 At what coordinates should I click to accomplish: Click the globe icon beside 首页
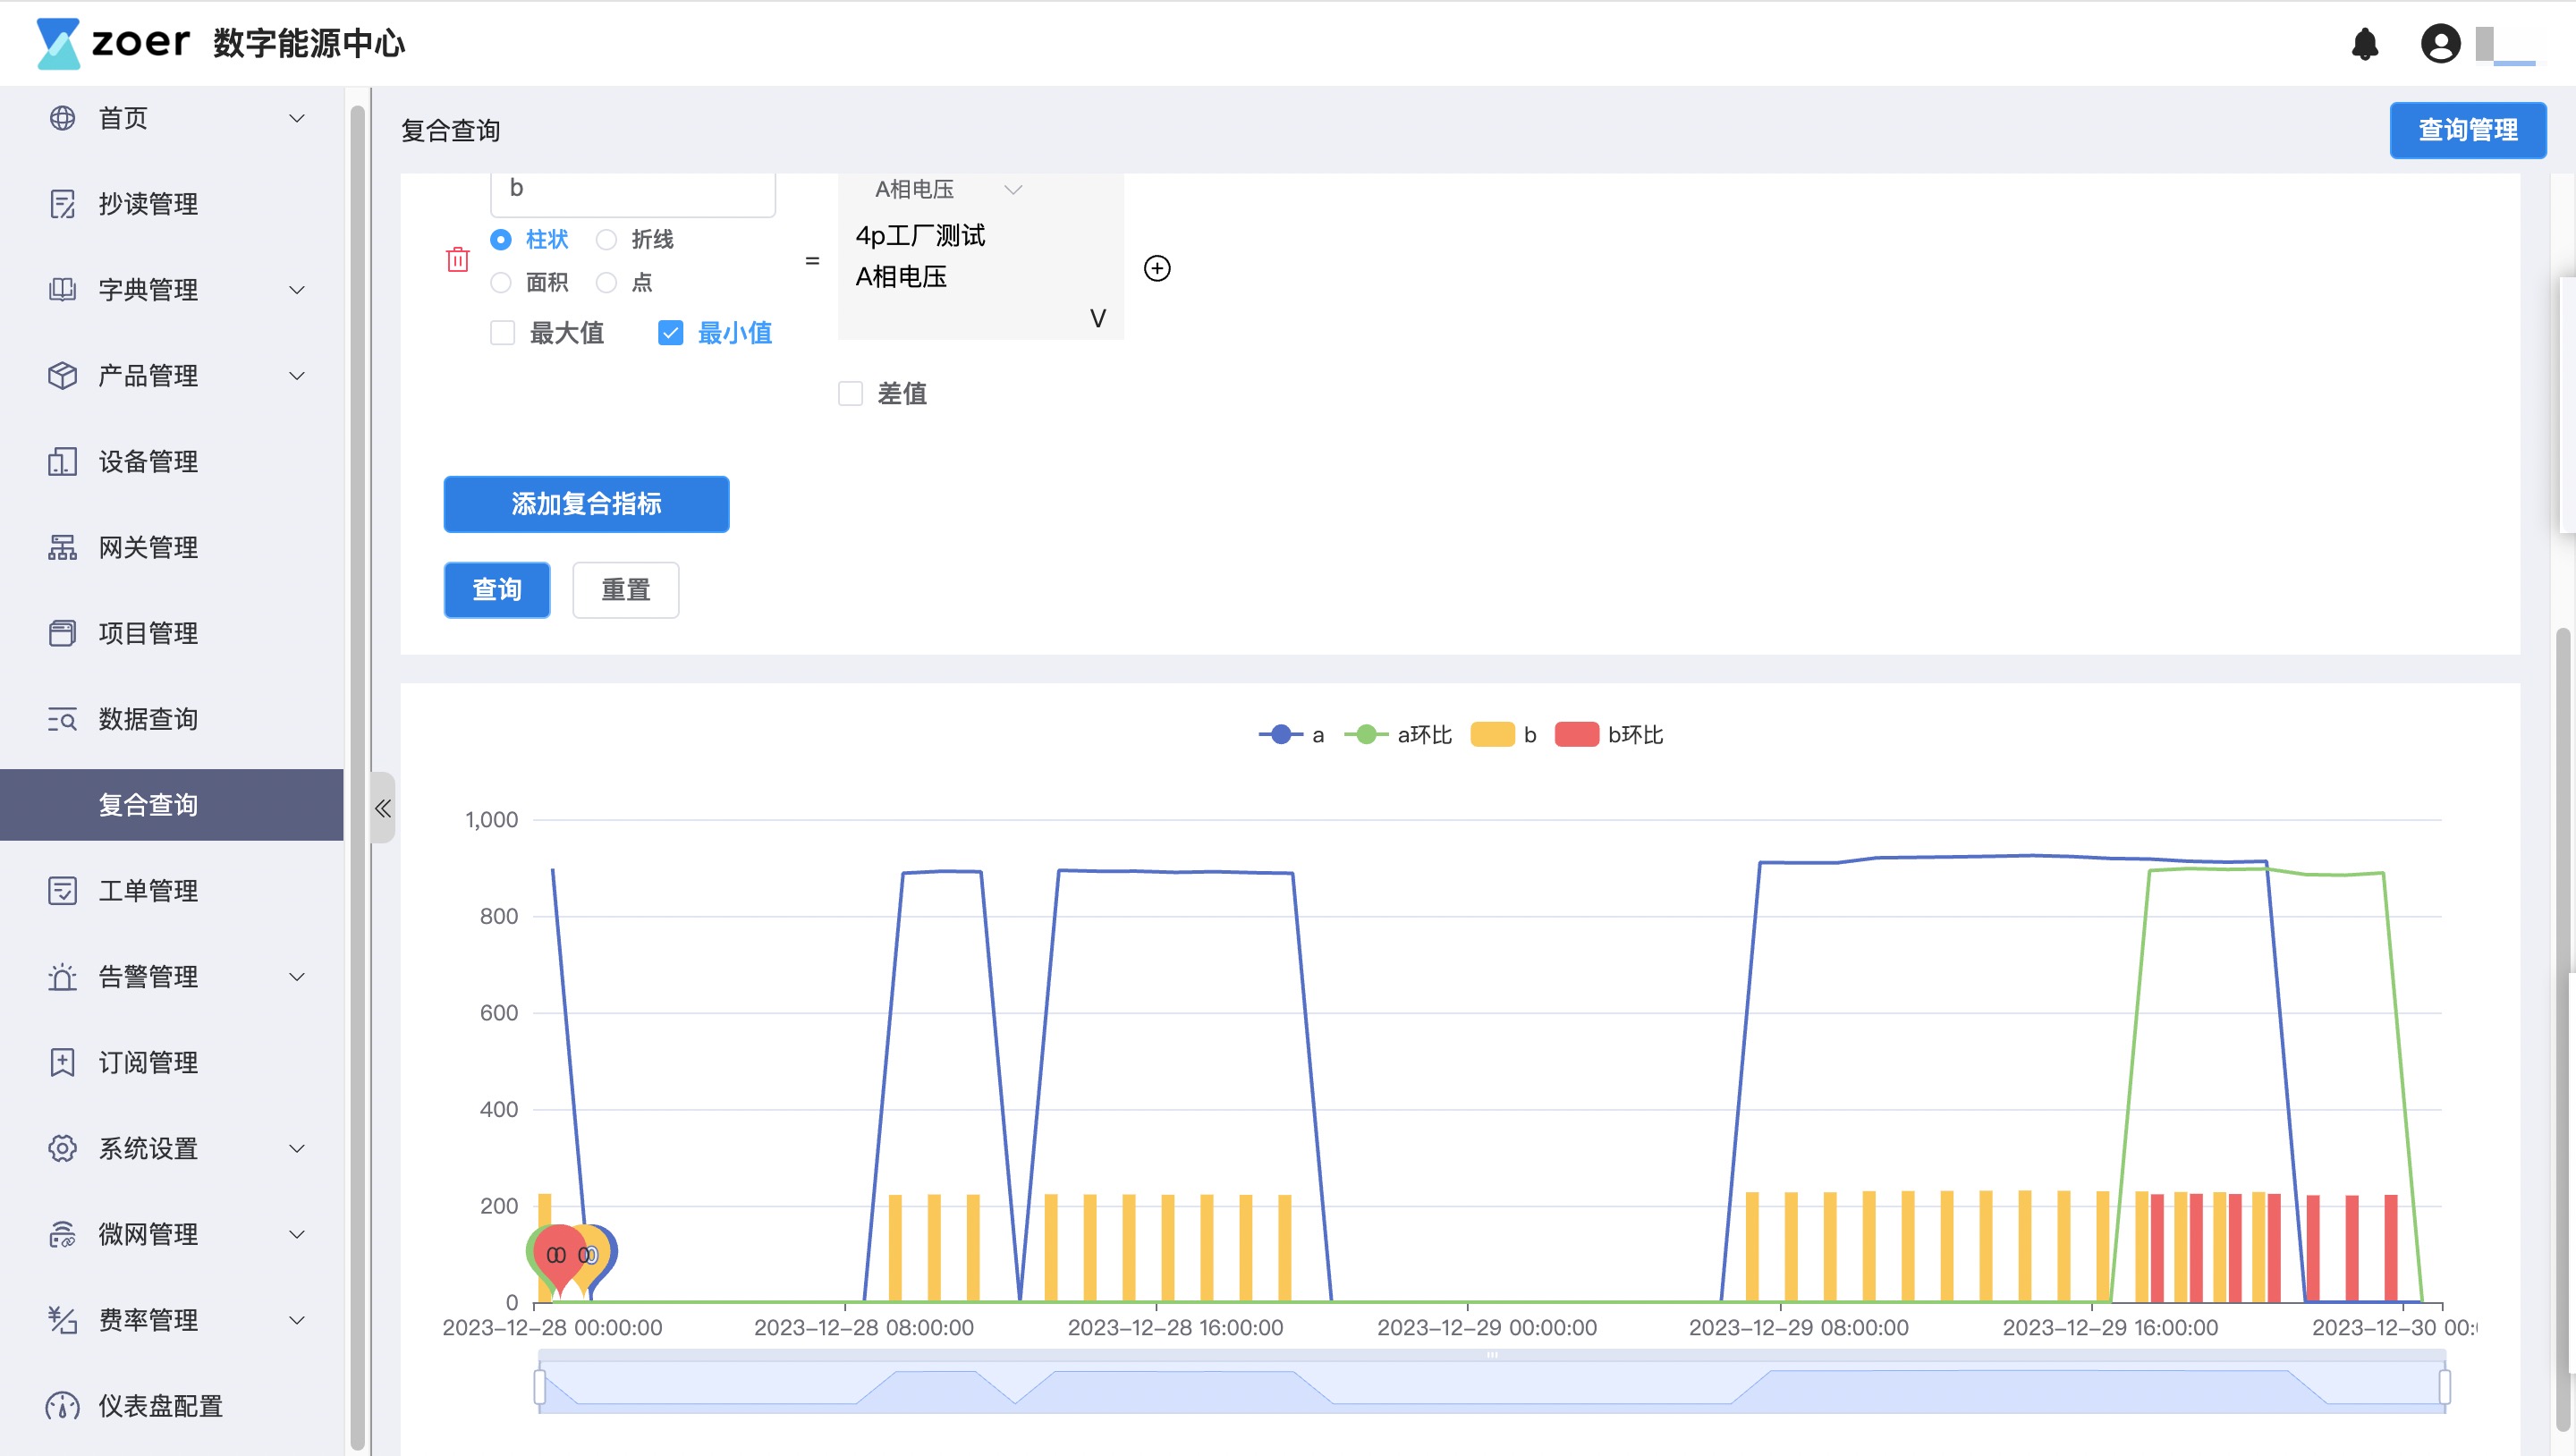click(62, 118)
